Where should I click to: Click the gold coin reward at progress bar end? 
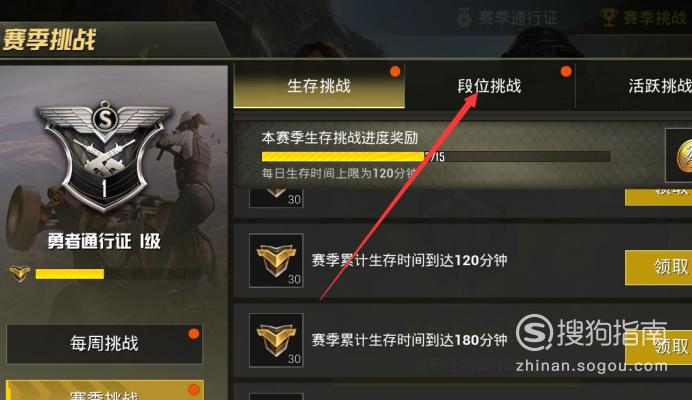[x=683, y=155]
